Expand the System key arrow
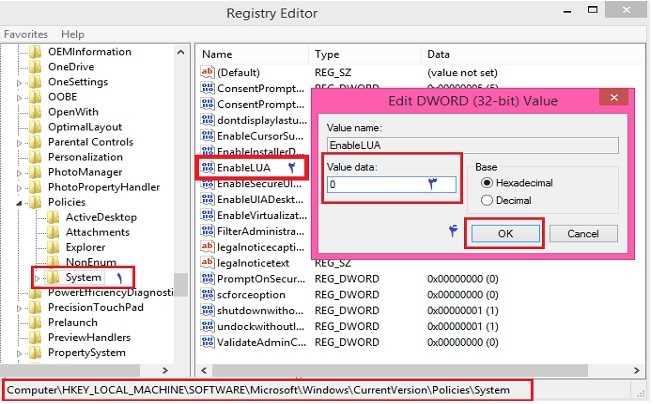This screenshot has height=404, width=653. [39, 278]
